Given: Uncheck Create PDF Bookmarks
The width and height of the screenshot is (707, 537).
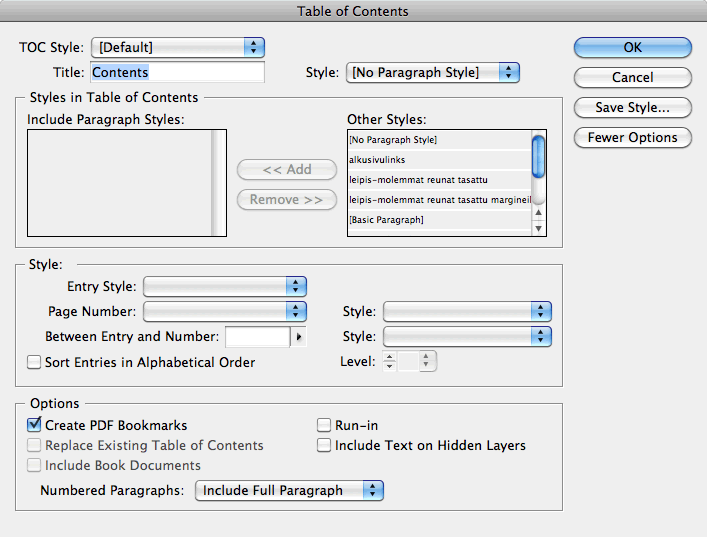Looking at the screenshot, I should point(34,425).
